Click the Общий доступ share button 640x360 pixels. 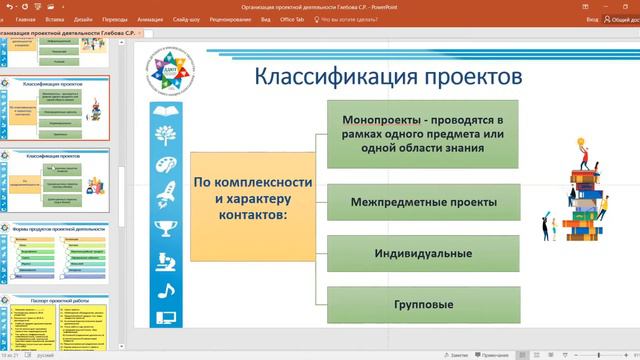622,19
